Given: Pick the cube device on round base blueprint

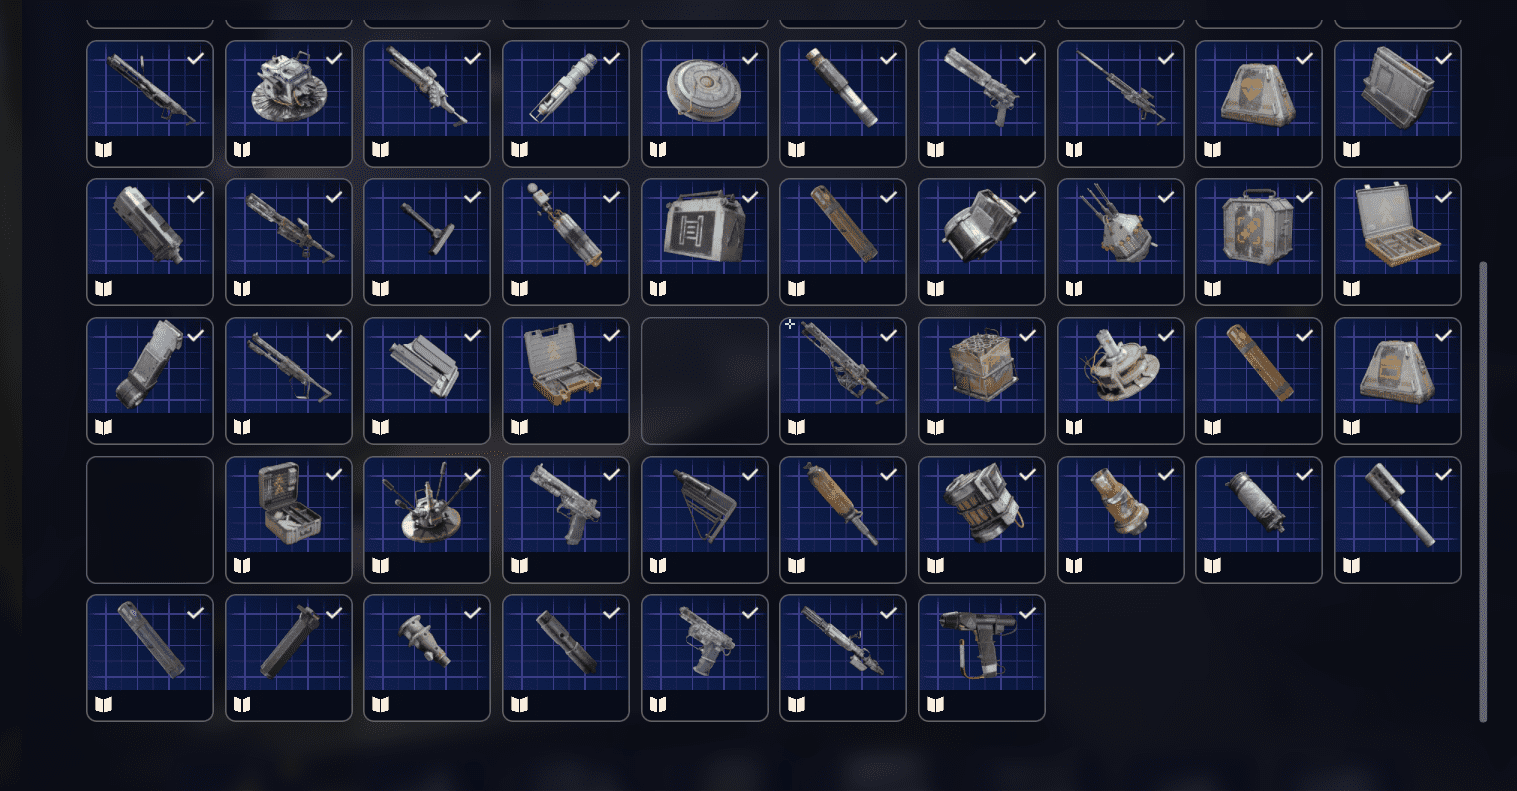Looking at the screenshot, I should [x=289, y=103].
